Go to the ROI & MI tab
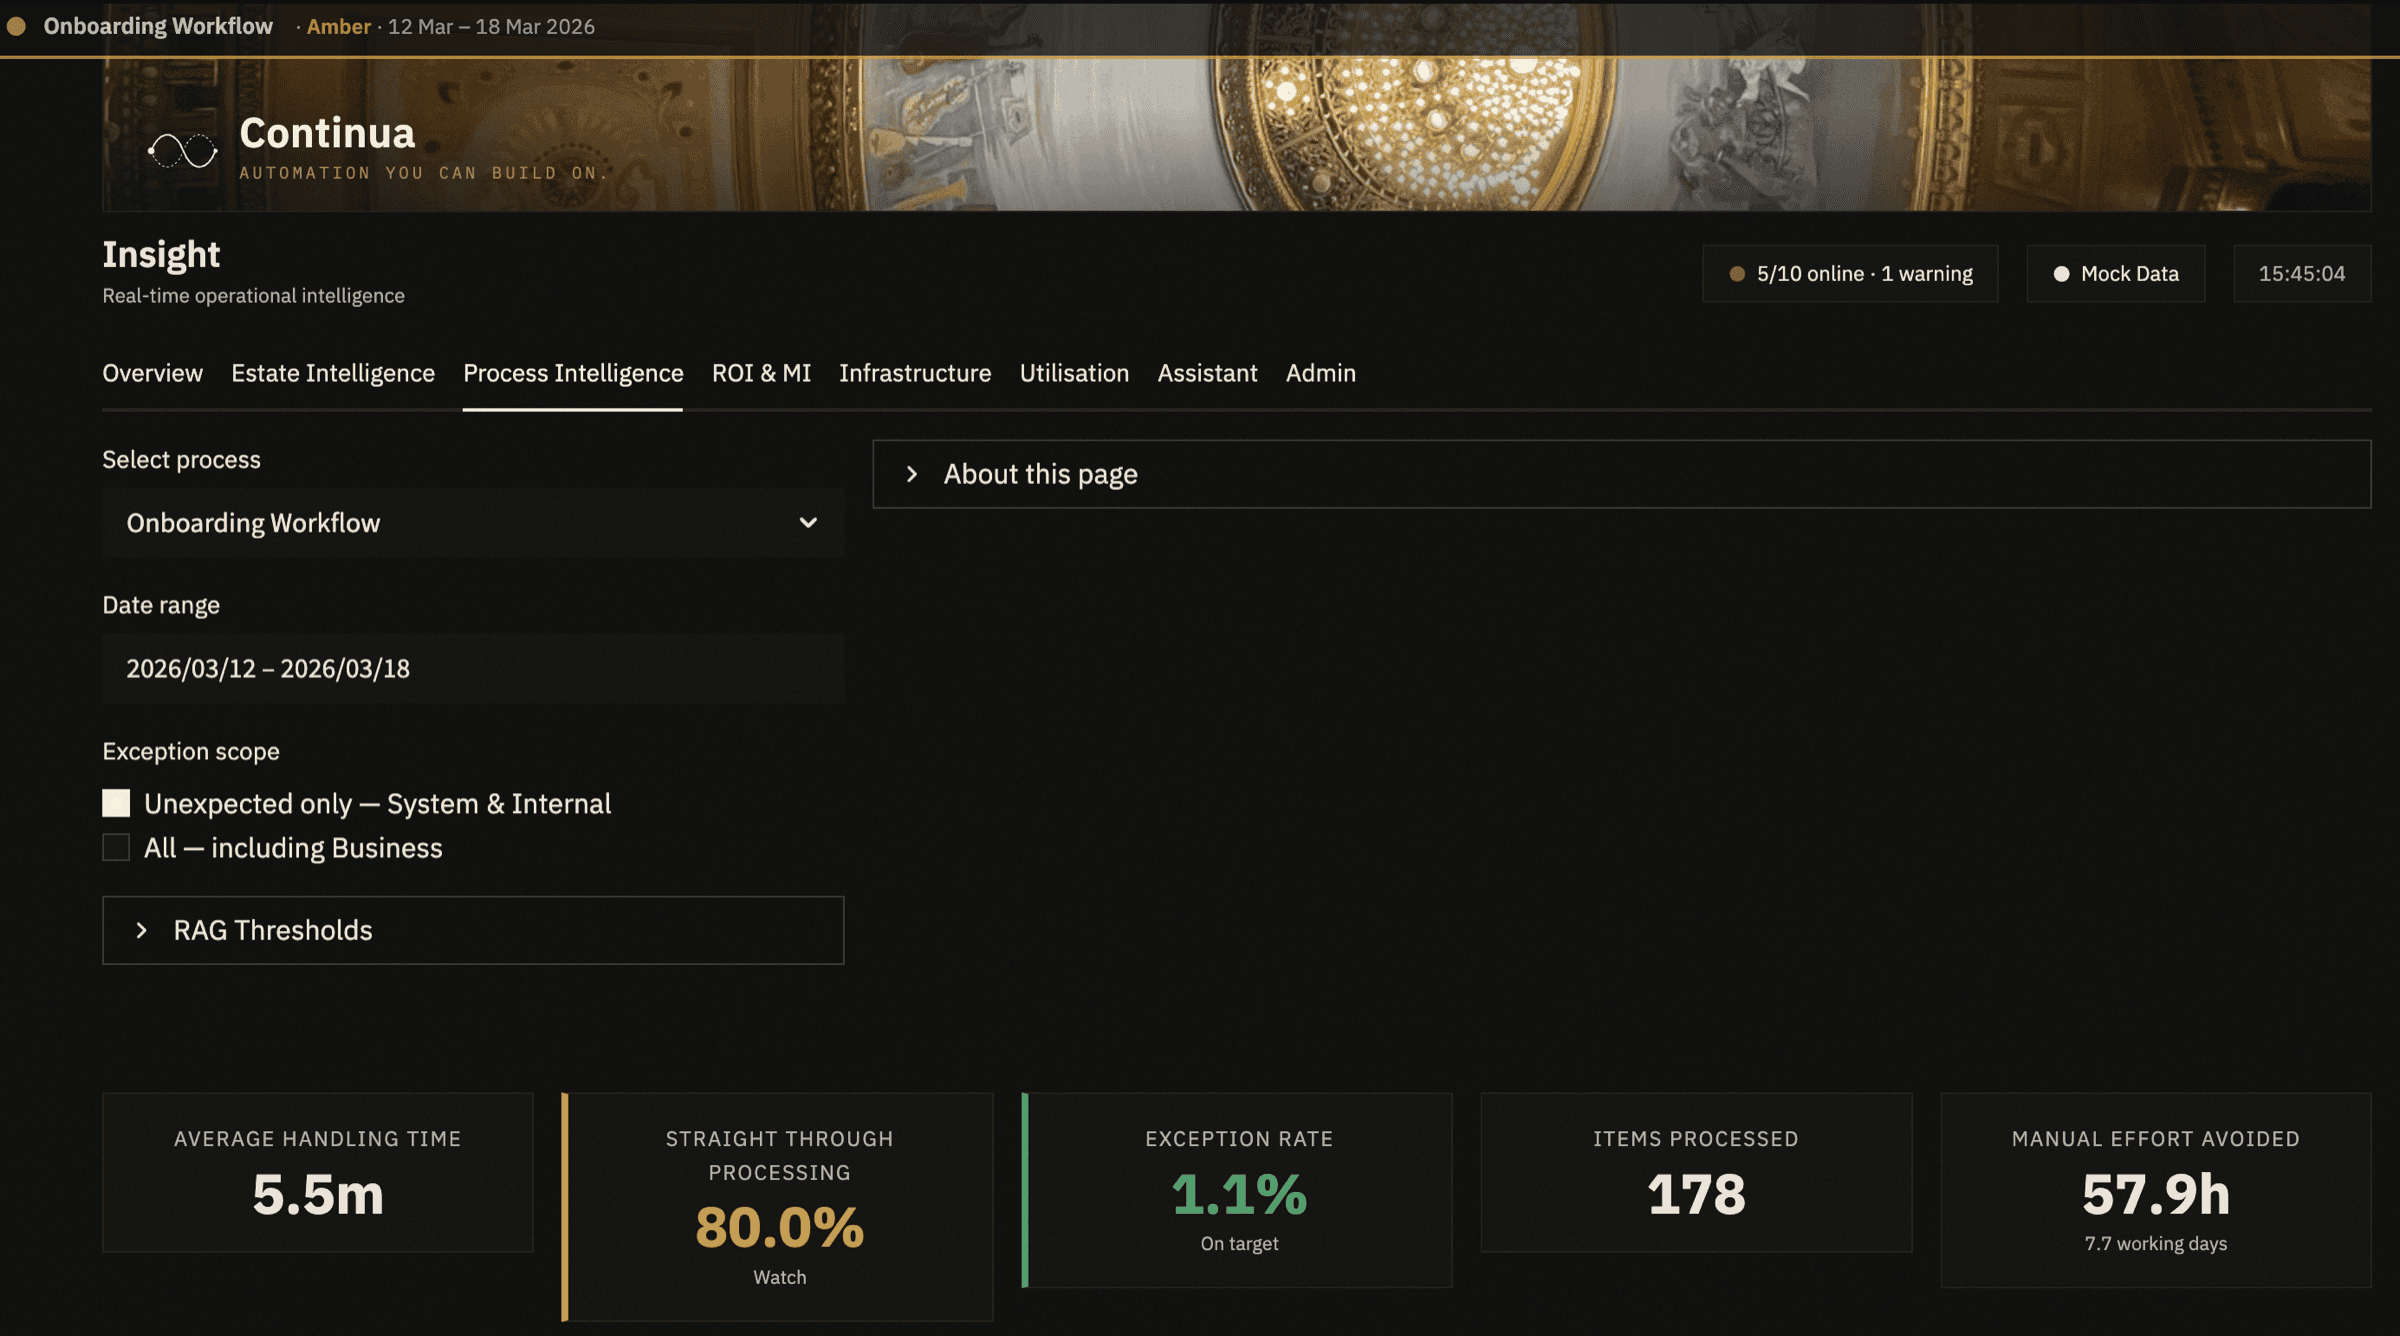 [x=761, y=373]
